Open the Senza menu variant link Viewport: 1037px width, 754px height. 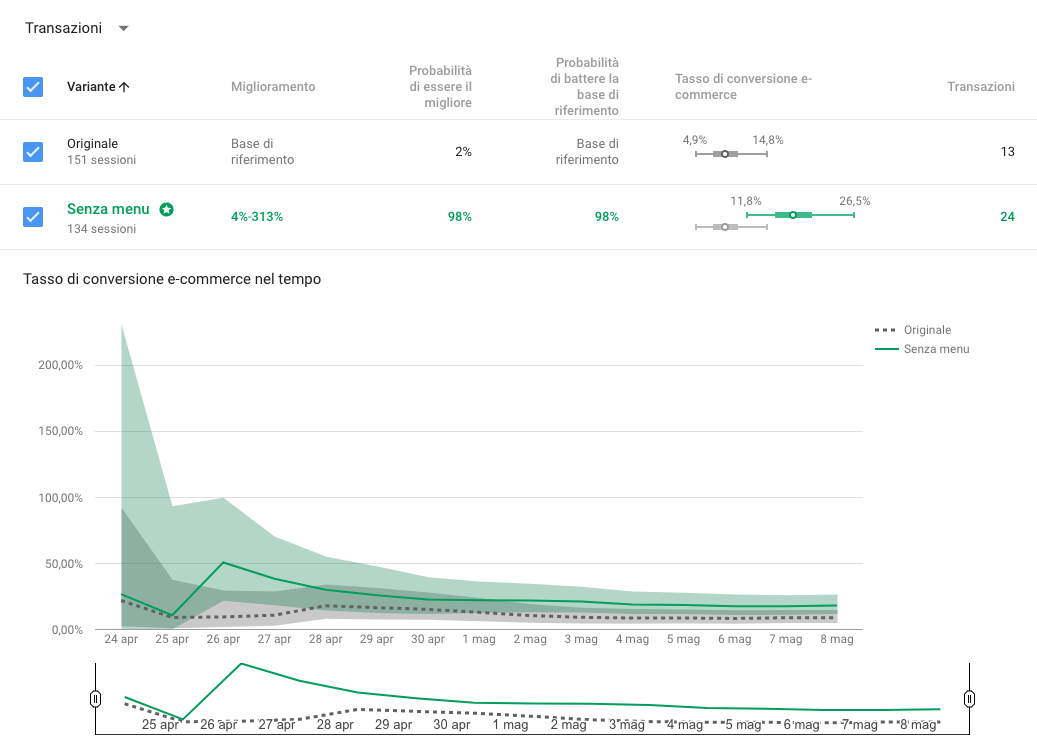[108, 209]
